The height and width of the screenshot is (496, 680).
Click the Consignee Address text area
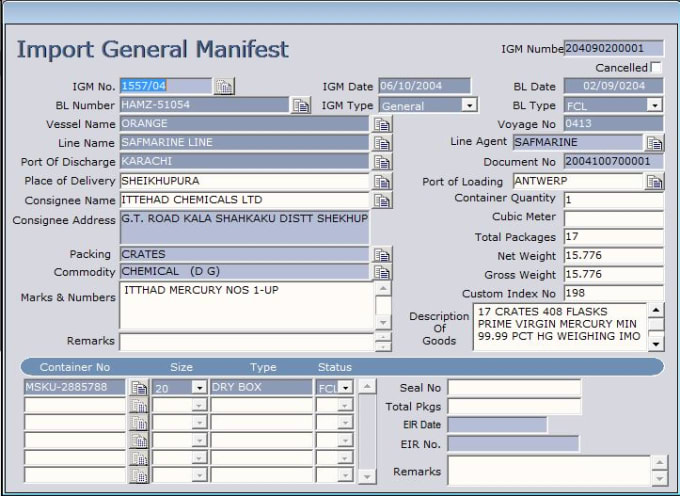[x=245, y=227]
